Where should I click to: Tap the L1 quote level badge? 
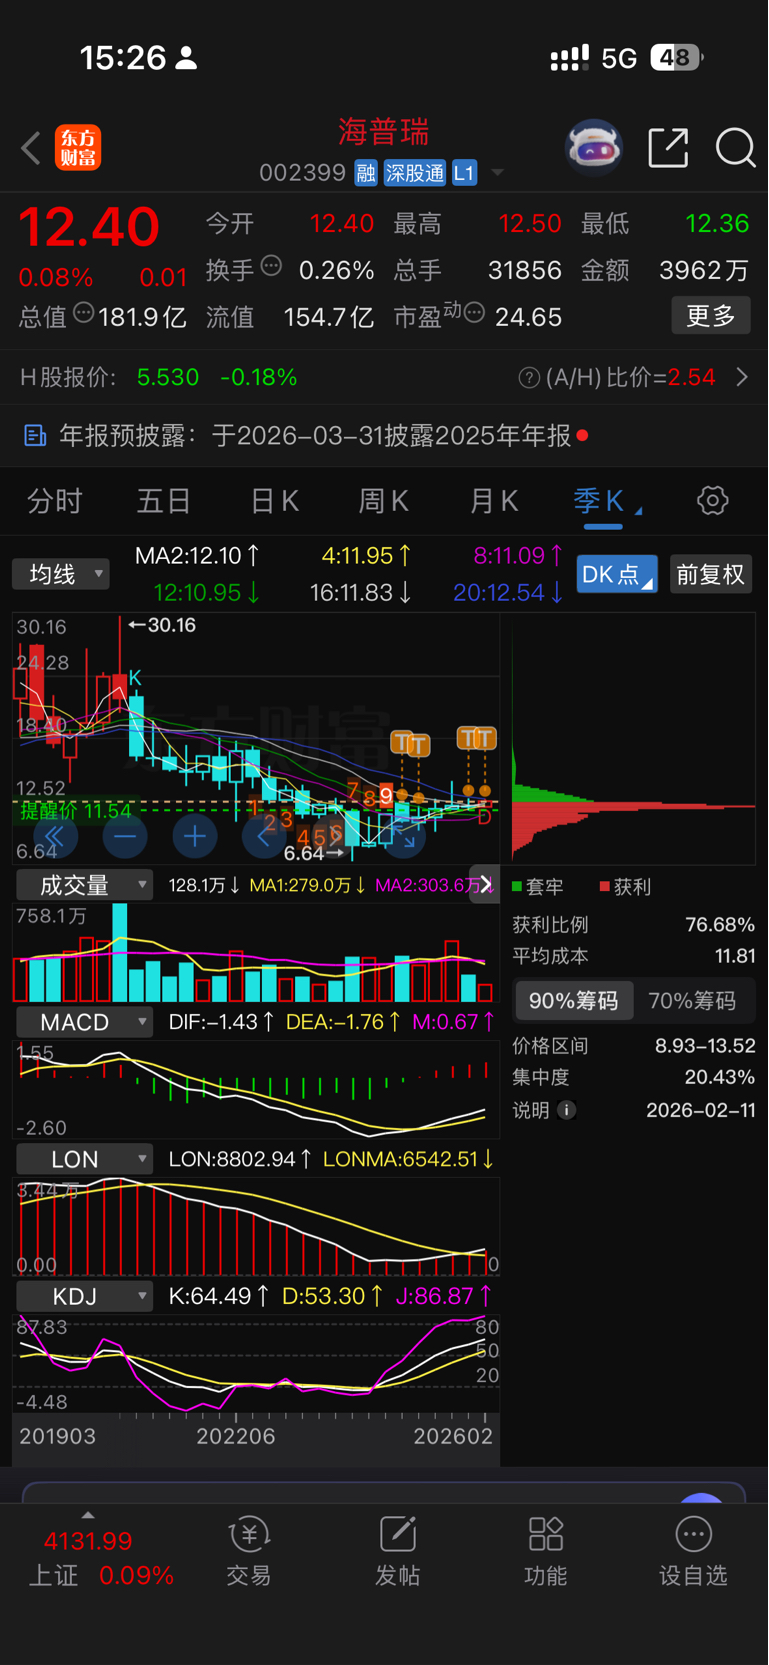464,173
